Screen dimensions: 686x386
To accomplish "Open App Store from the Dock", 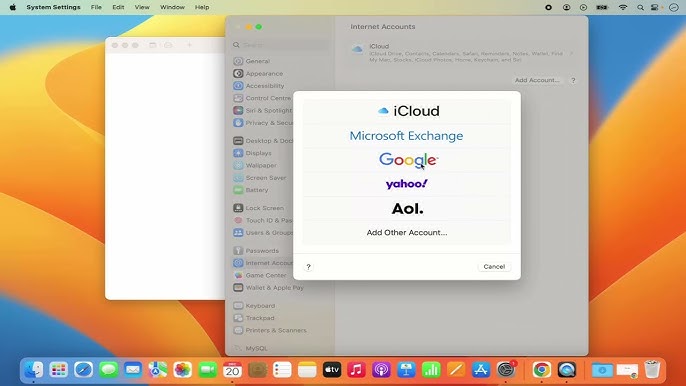I will (481, 370).
